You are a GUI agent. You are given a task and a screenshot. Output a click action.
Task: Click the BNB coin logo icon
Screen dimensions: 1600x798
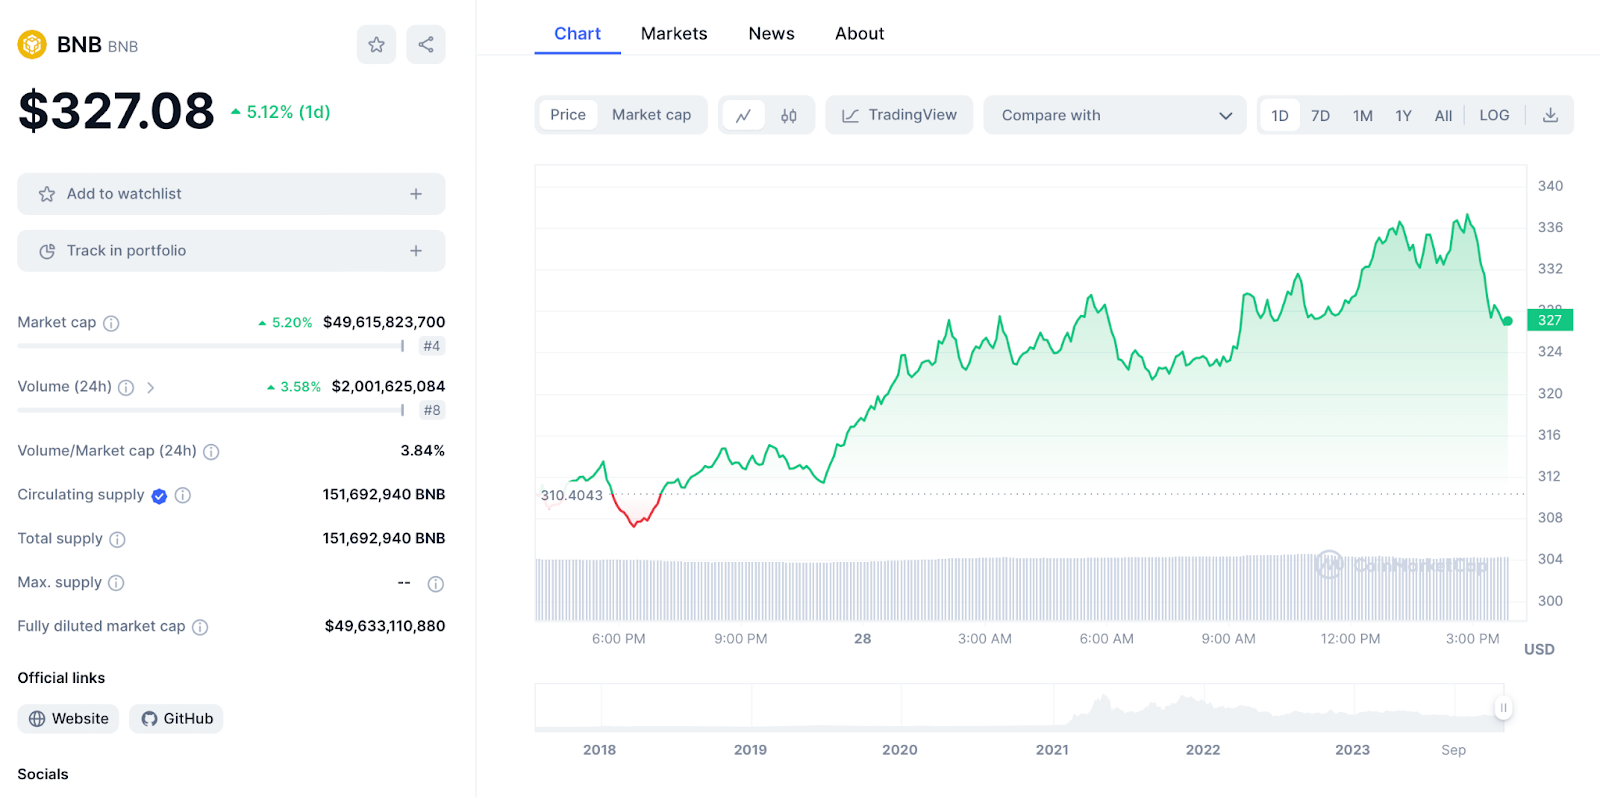coord(32,44)
